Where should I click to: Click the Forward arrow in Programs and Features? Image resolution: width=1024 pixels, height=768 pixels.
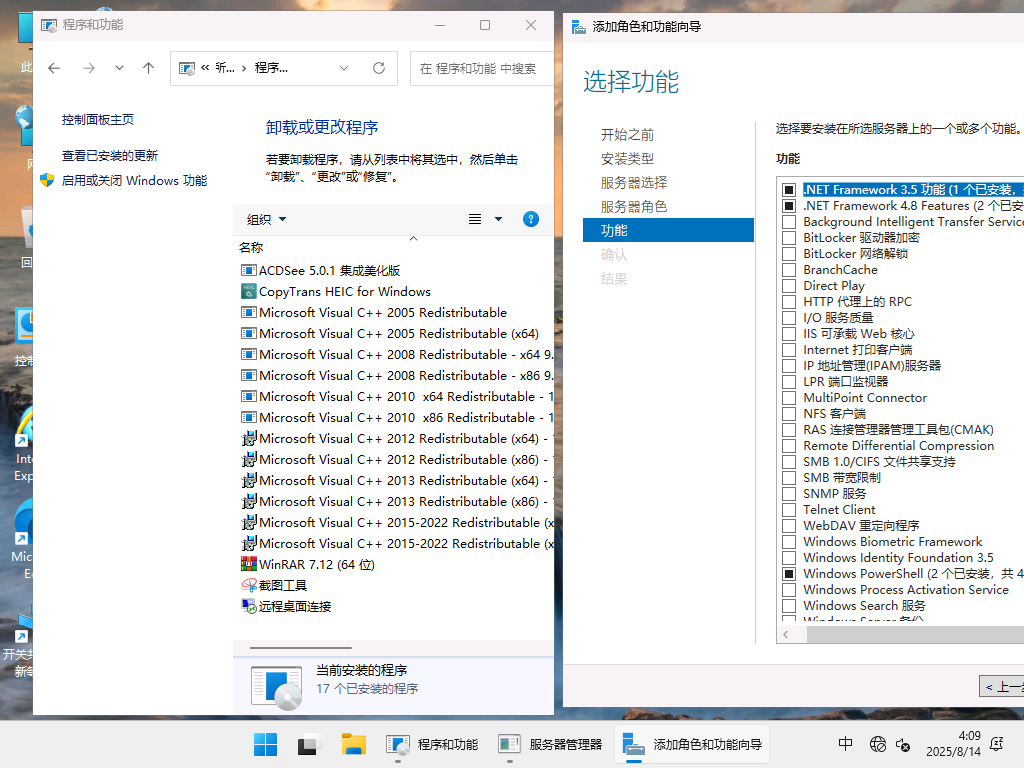pyautogui.click(x=89, y=68)
